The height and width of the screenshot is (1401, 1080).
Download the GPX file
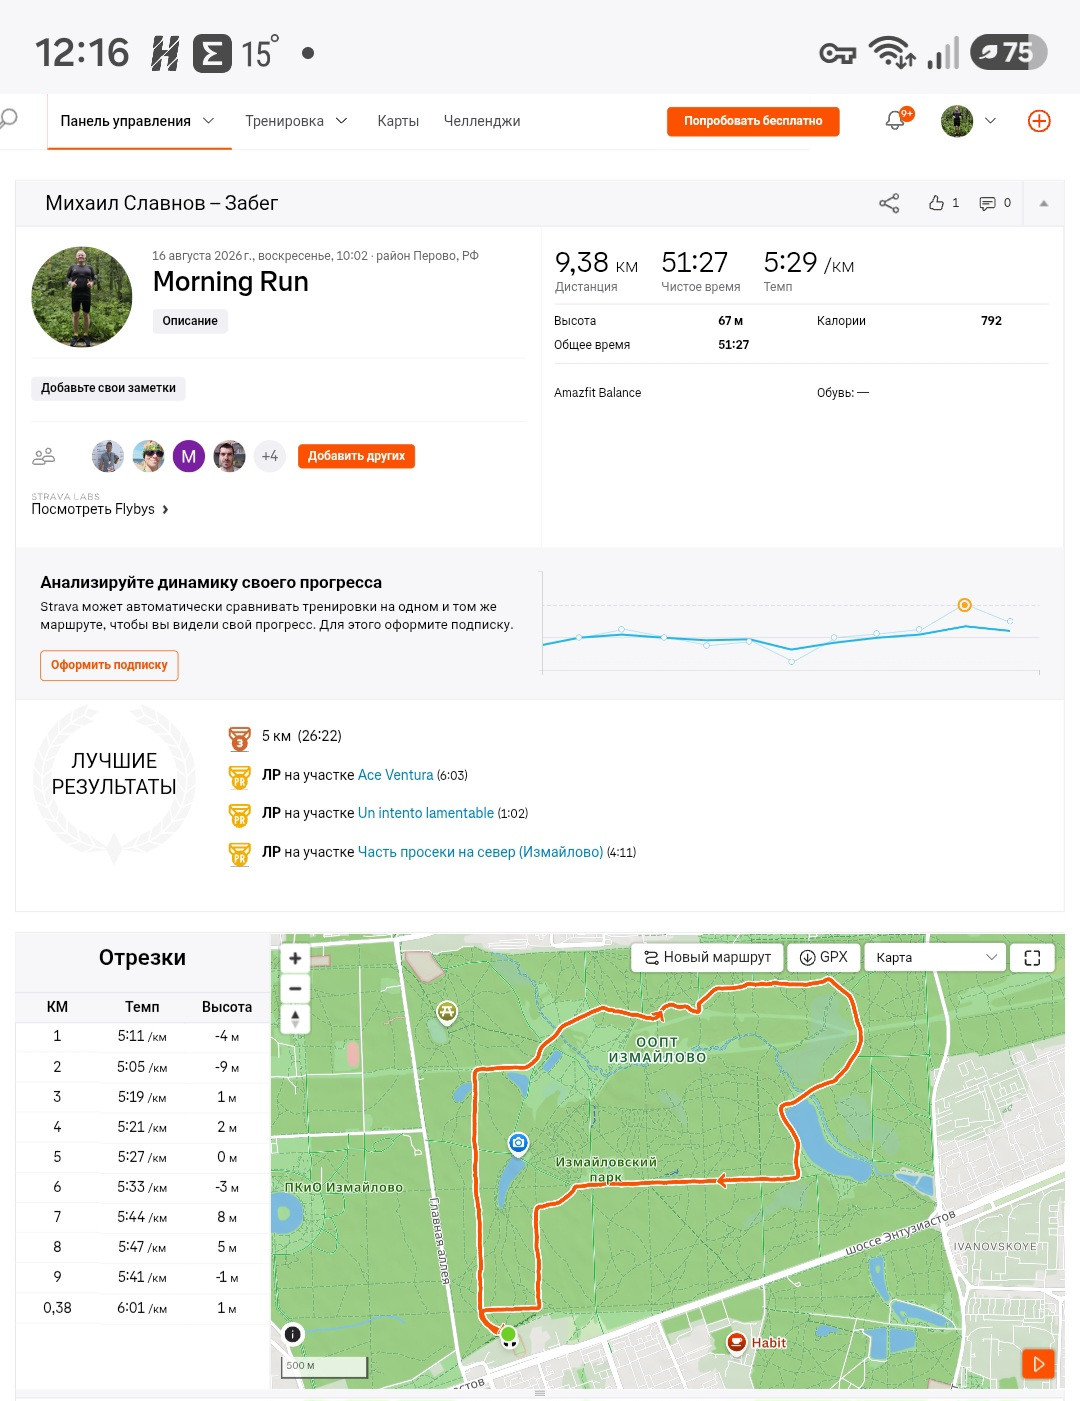(824, 957)
